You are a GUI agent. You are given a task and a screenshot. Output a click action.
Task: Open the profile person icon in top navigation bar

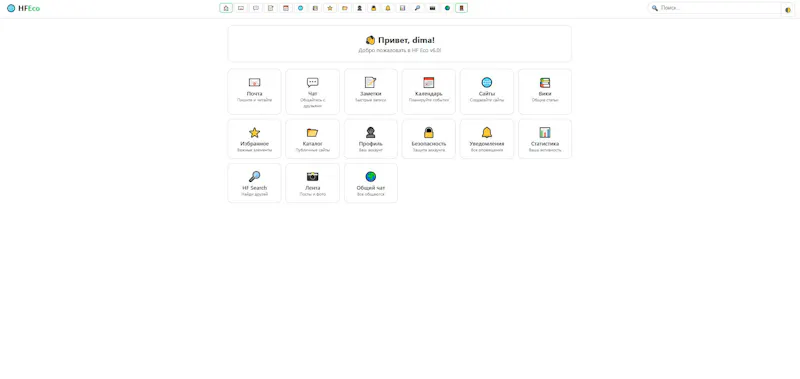[359, 8]
